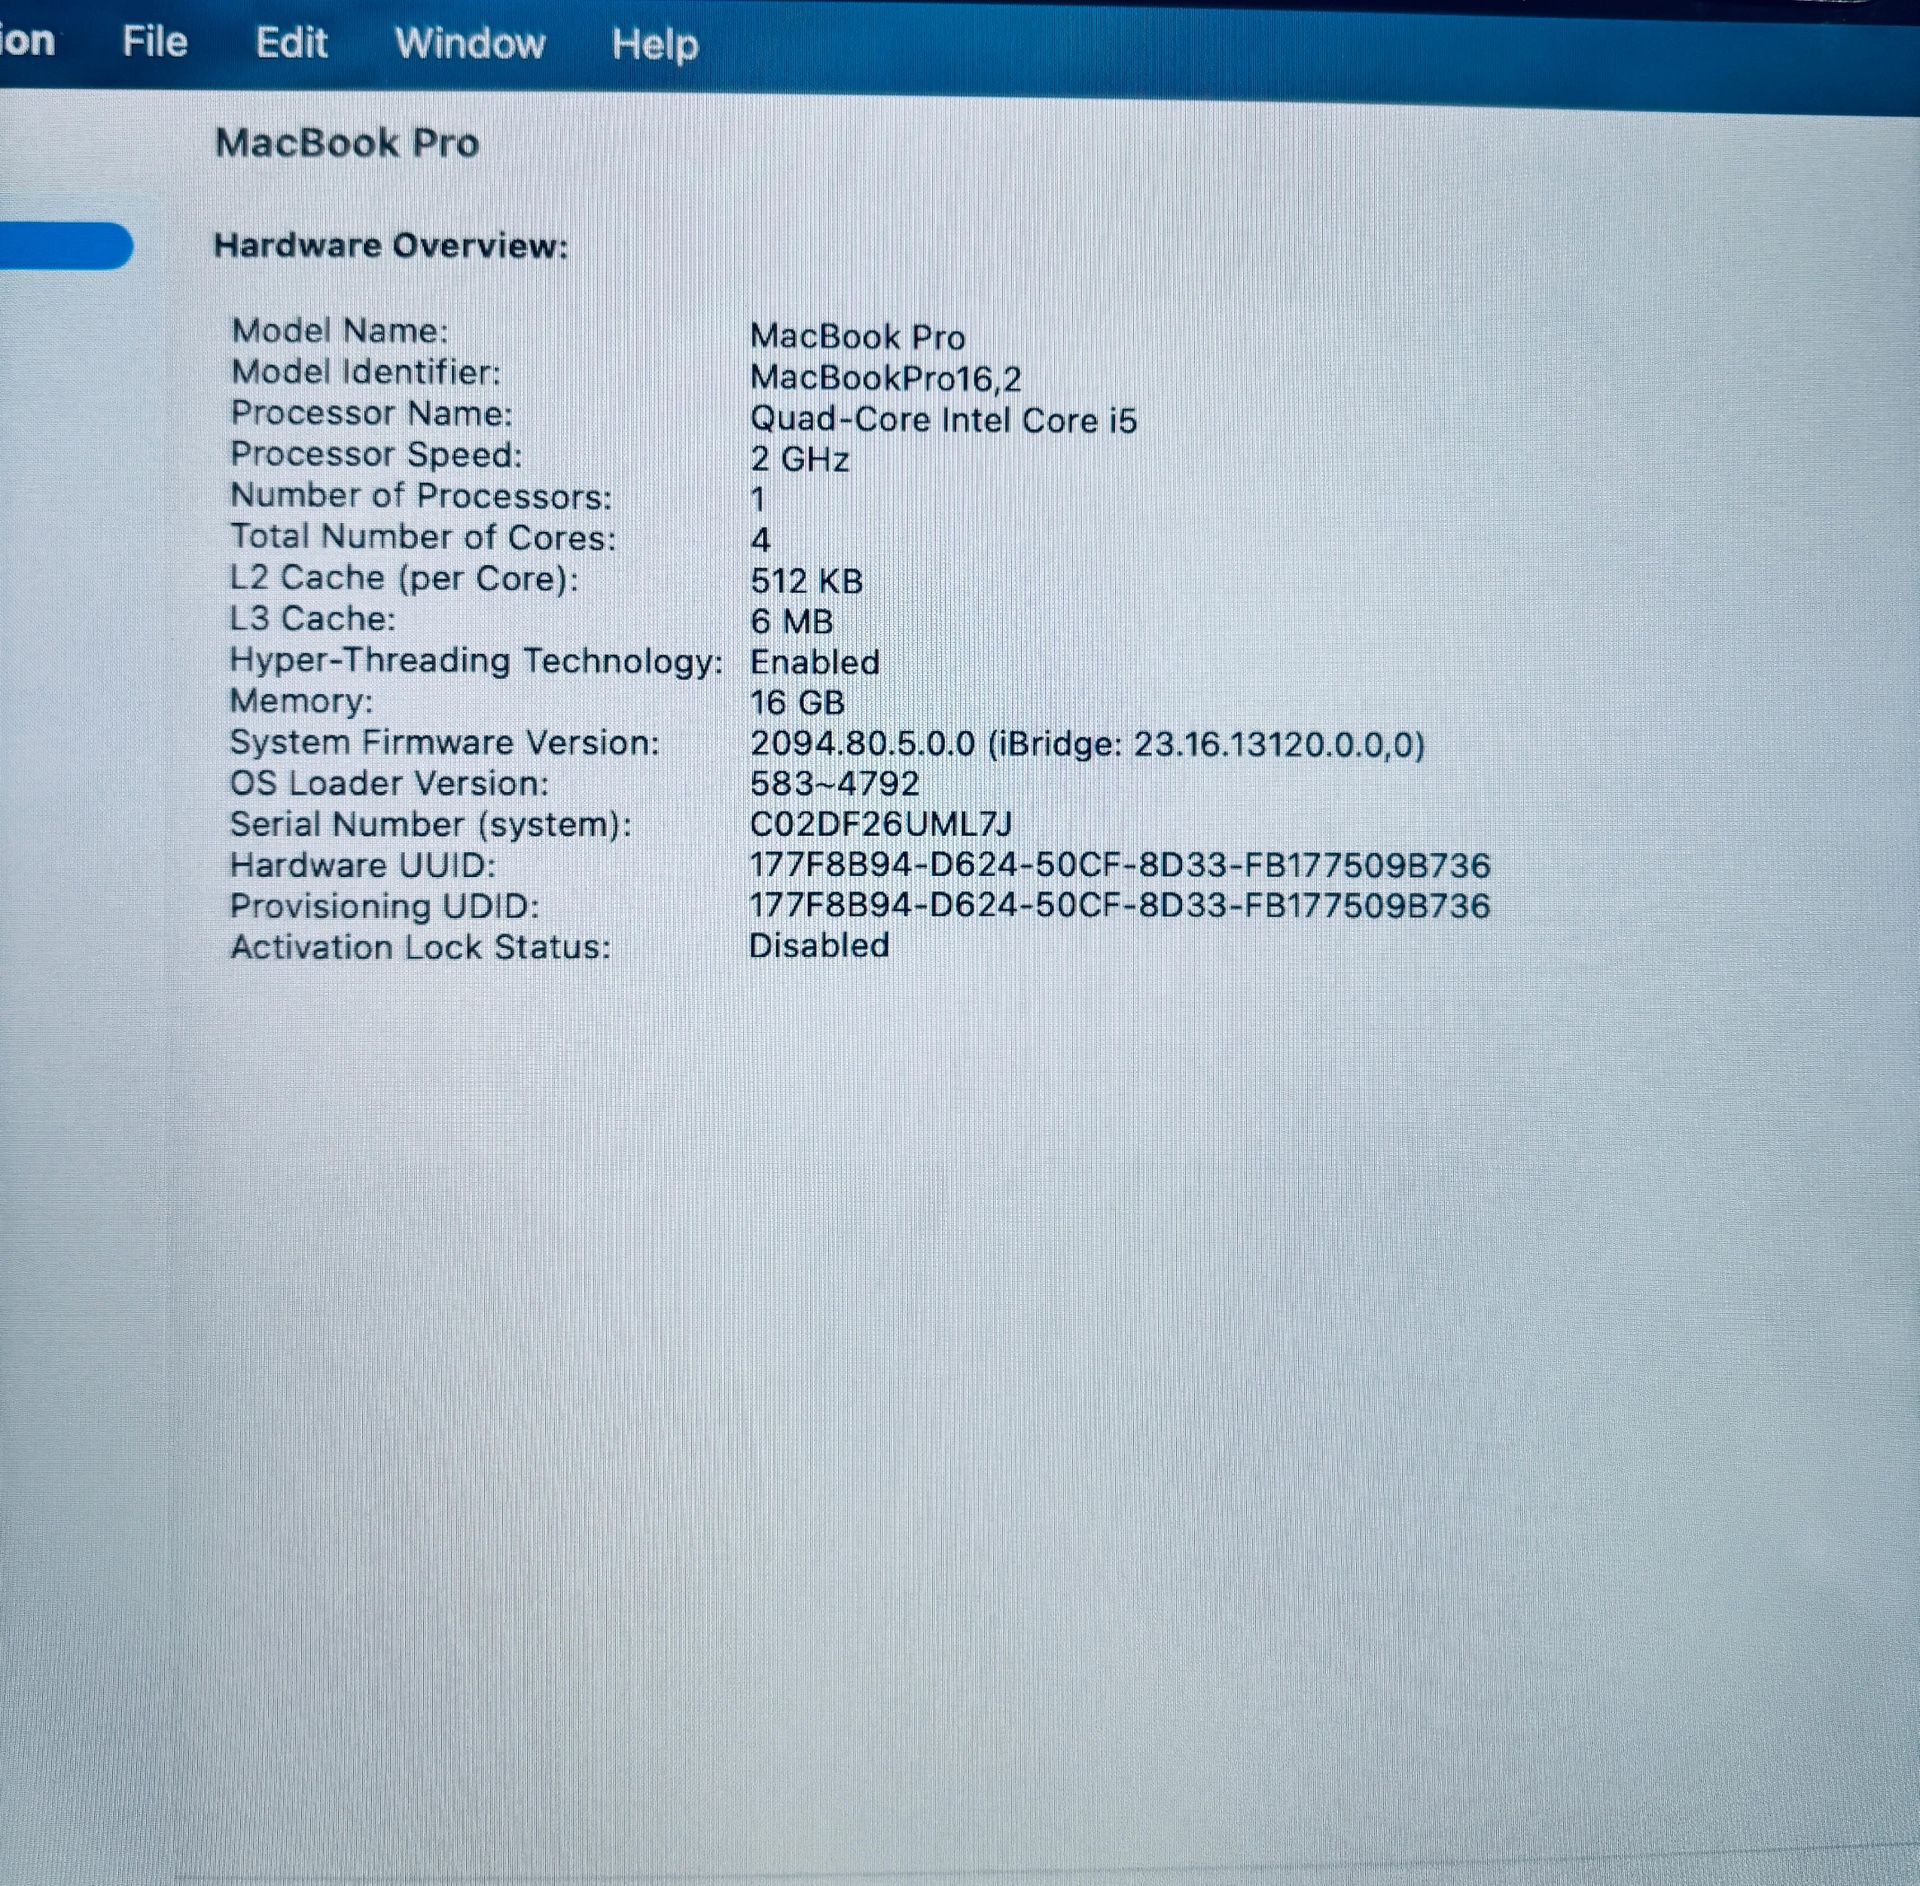Select the Hardware UUID value
1920x1886 pixels.
1120,865
